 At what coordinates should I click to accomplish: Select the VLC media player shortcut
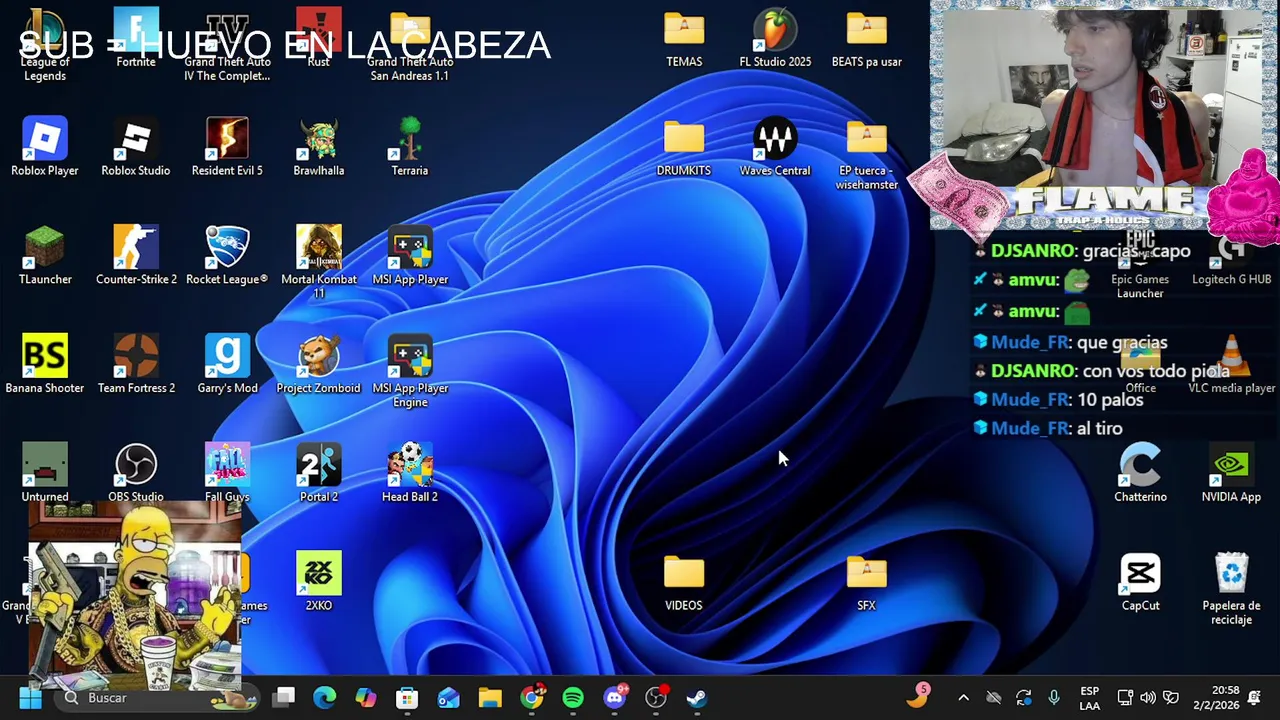tap(1231, 365)
